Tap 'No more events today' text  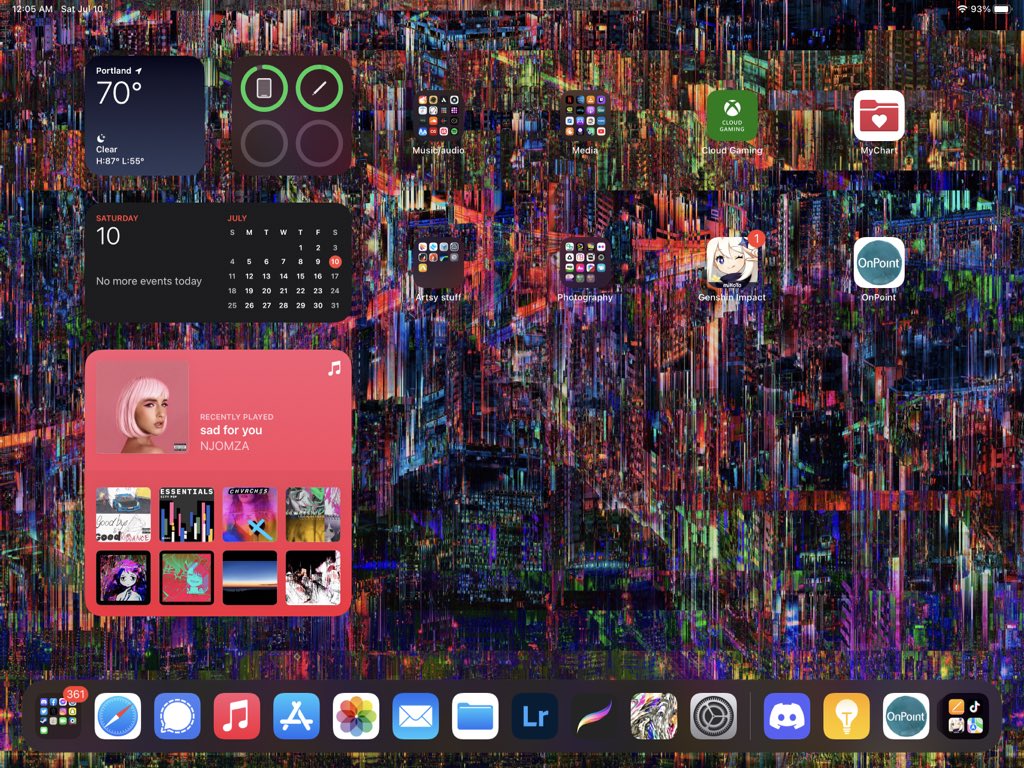149,281
